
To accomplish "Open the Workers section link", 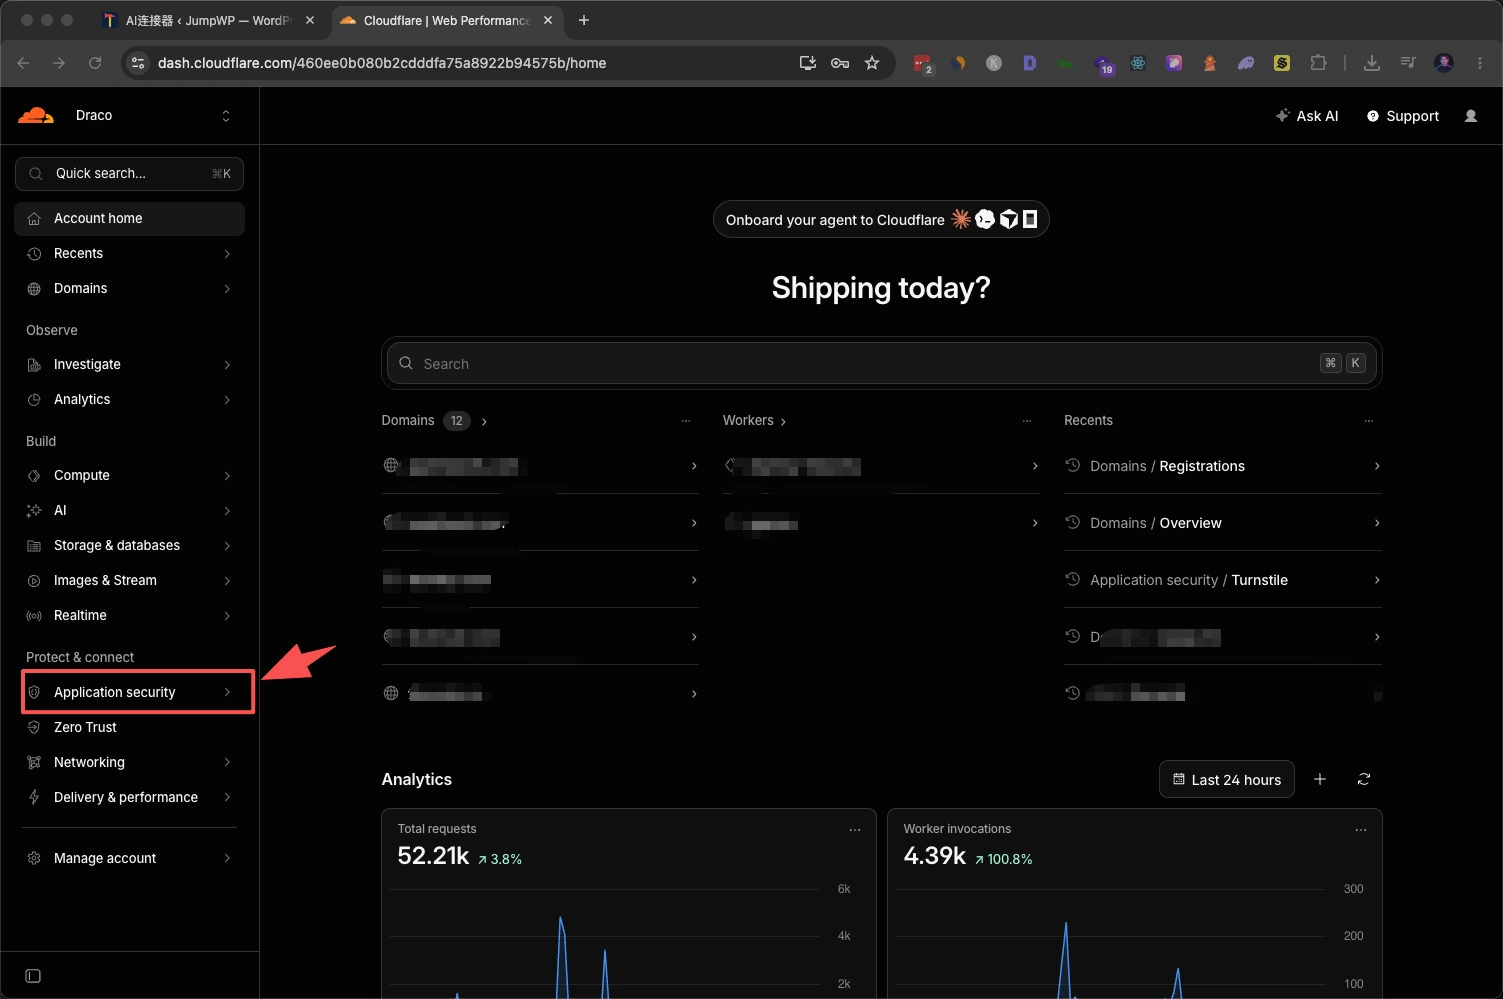I will 755,421.
